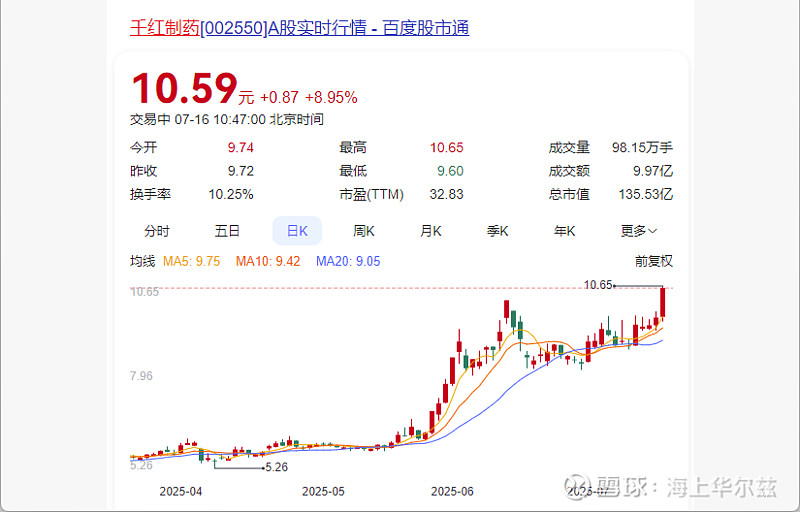This screenshot has height=512, width=800.
Task: Select the 季K chart tab
Action: [497, 231]
